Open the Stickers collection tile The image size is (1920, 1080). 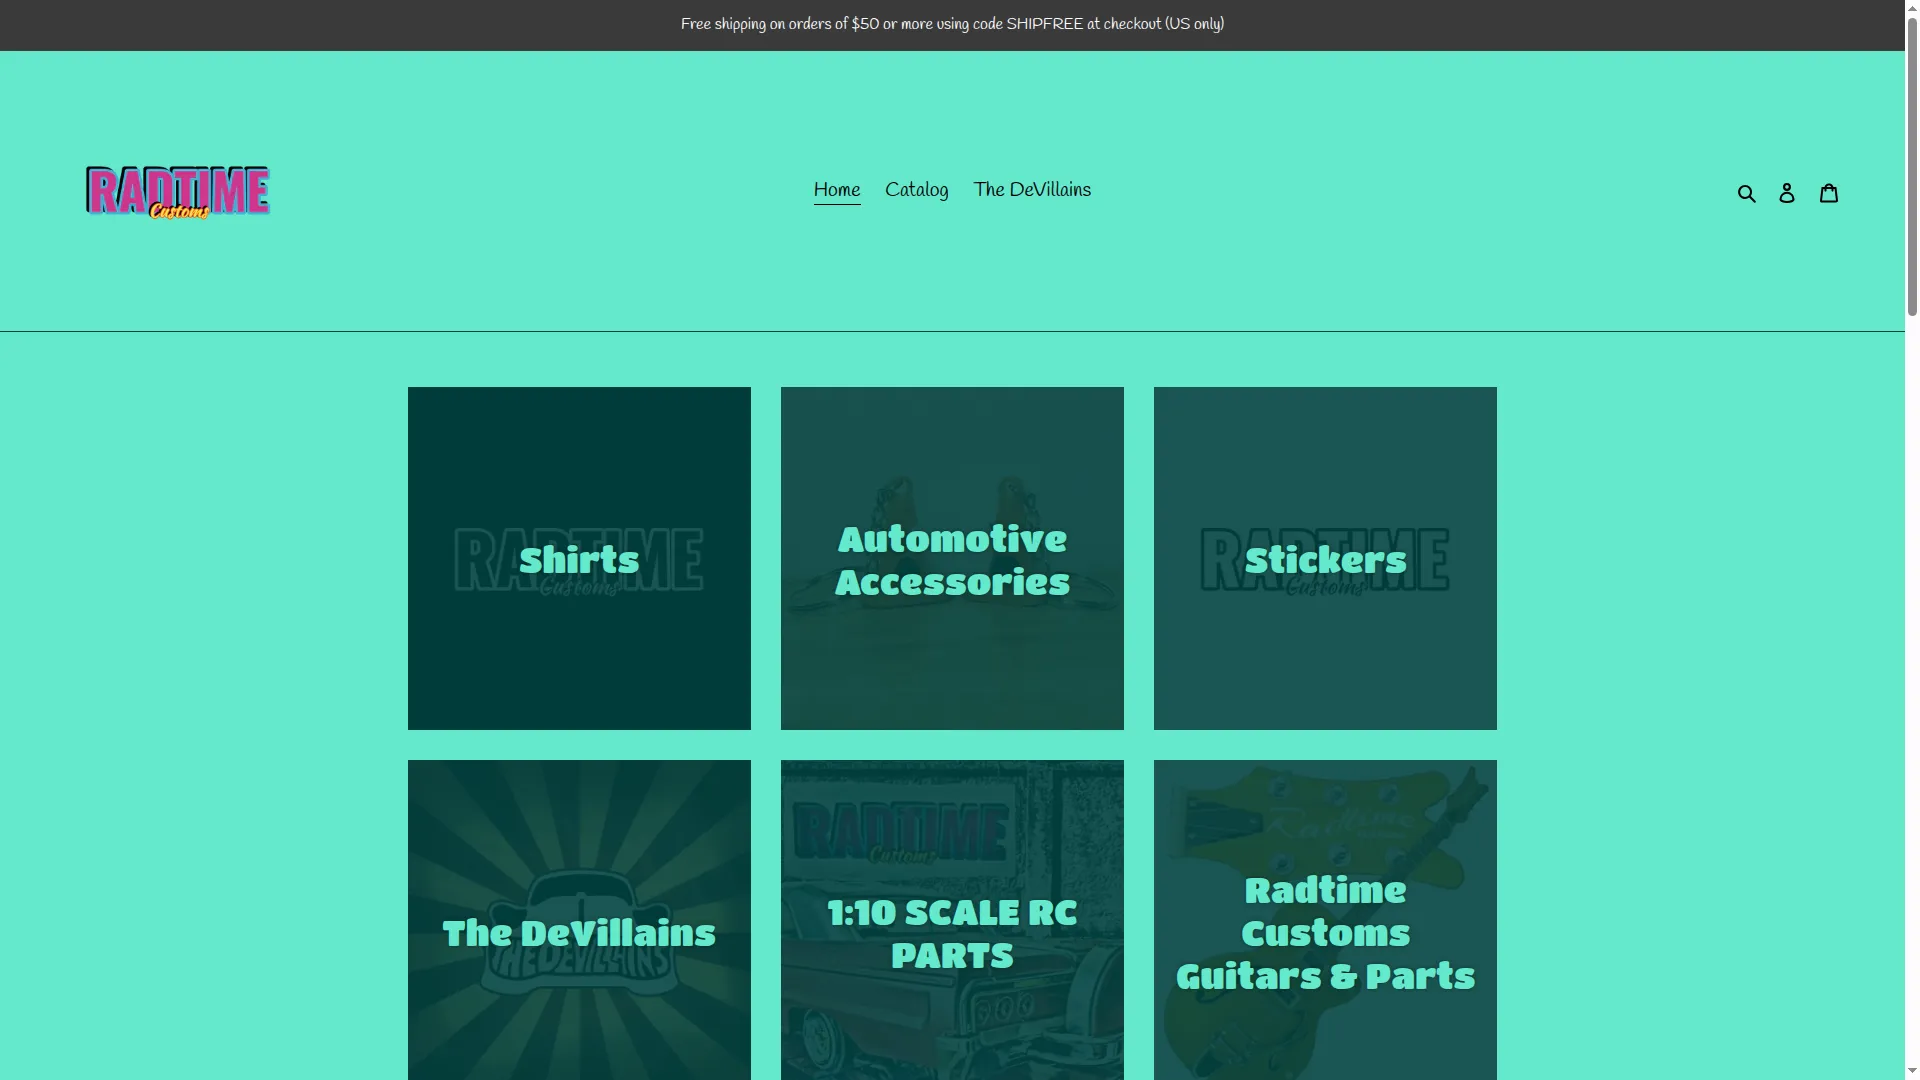pyautogui.click(x=1325, y=558)
